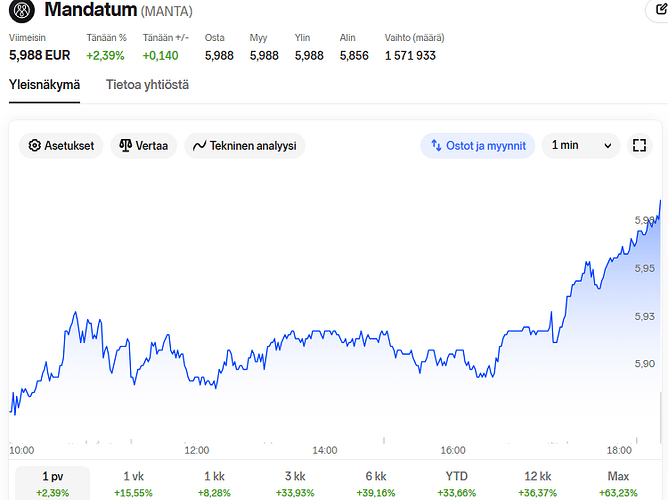This screenshot has width=668, height=500.
Task: Open Tekninen analyysi tools
Action: tap(245, 146)
